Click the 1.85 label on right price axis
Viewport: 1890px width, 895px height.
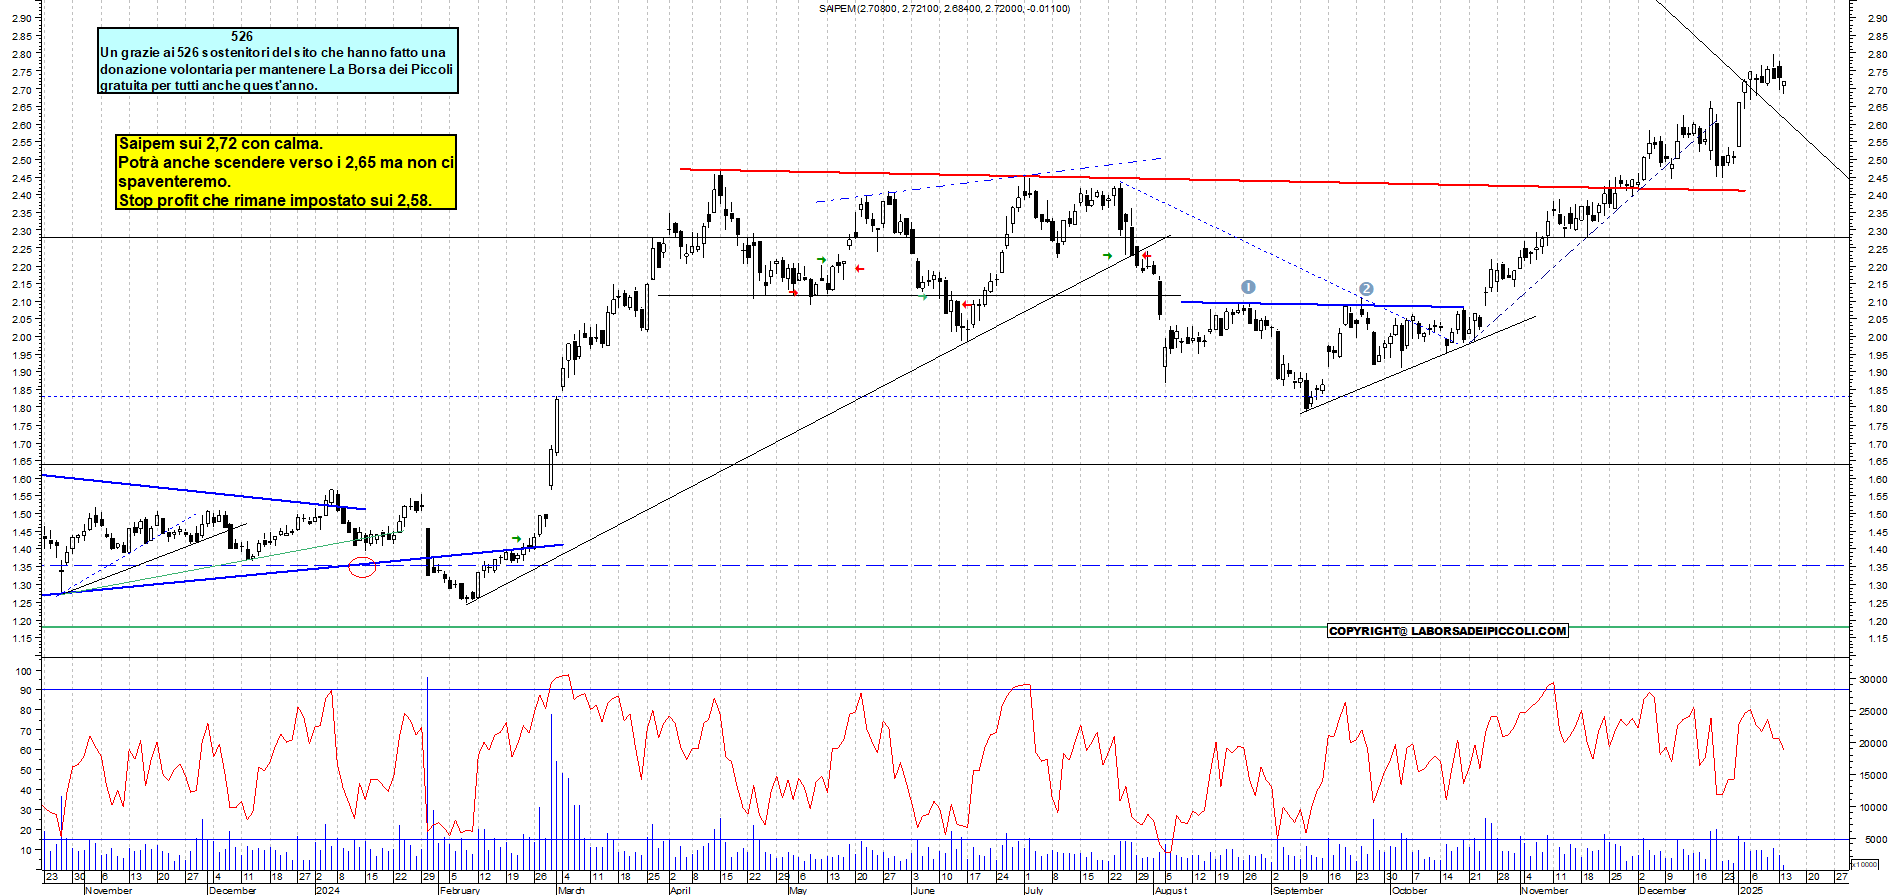click(x=1877, y=391)
